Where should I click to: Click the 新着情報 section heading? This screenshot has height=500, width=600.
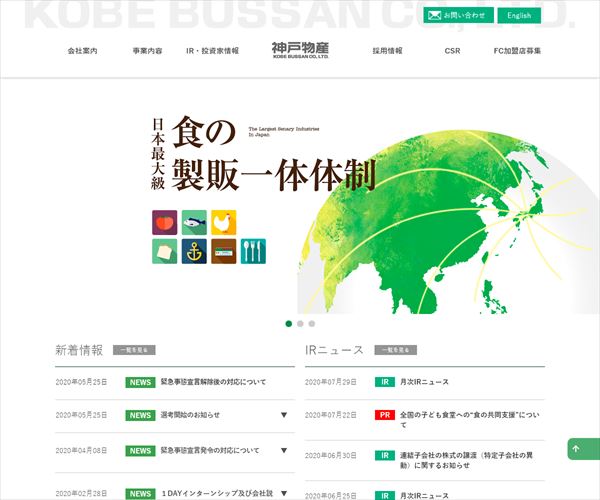(79, 350)
